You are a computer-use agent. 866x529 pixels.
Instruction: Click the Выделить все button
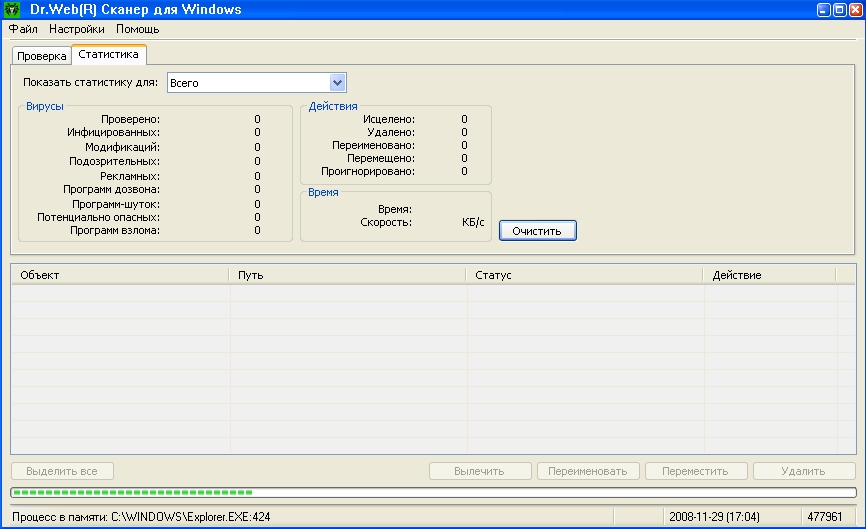click(x=62, y=471)
